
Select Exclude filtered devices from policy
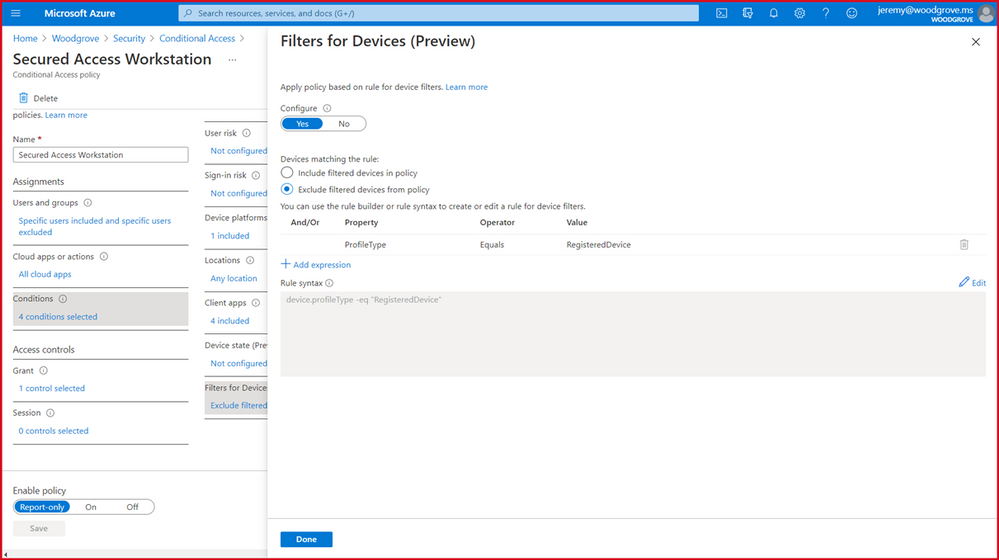pos(287,189)
